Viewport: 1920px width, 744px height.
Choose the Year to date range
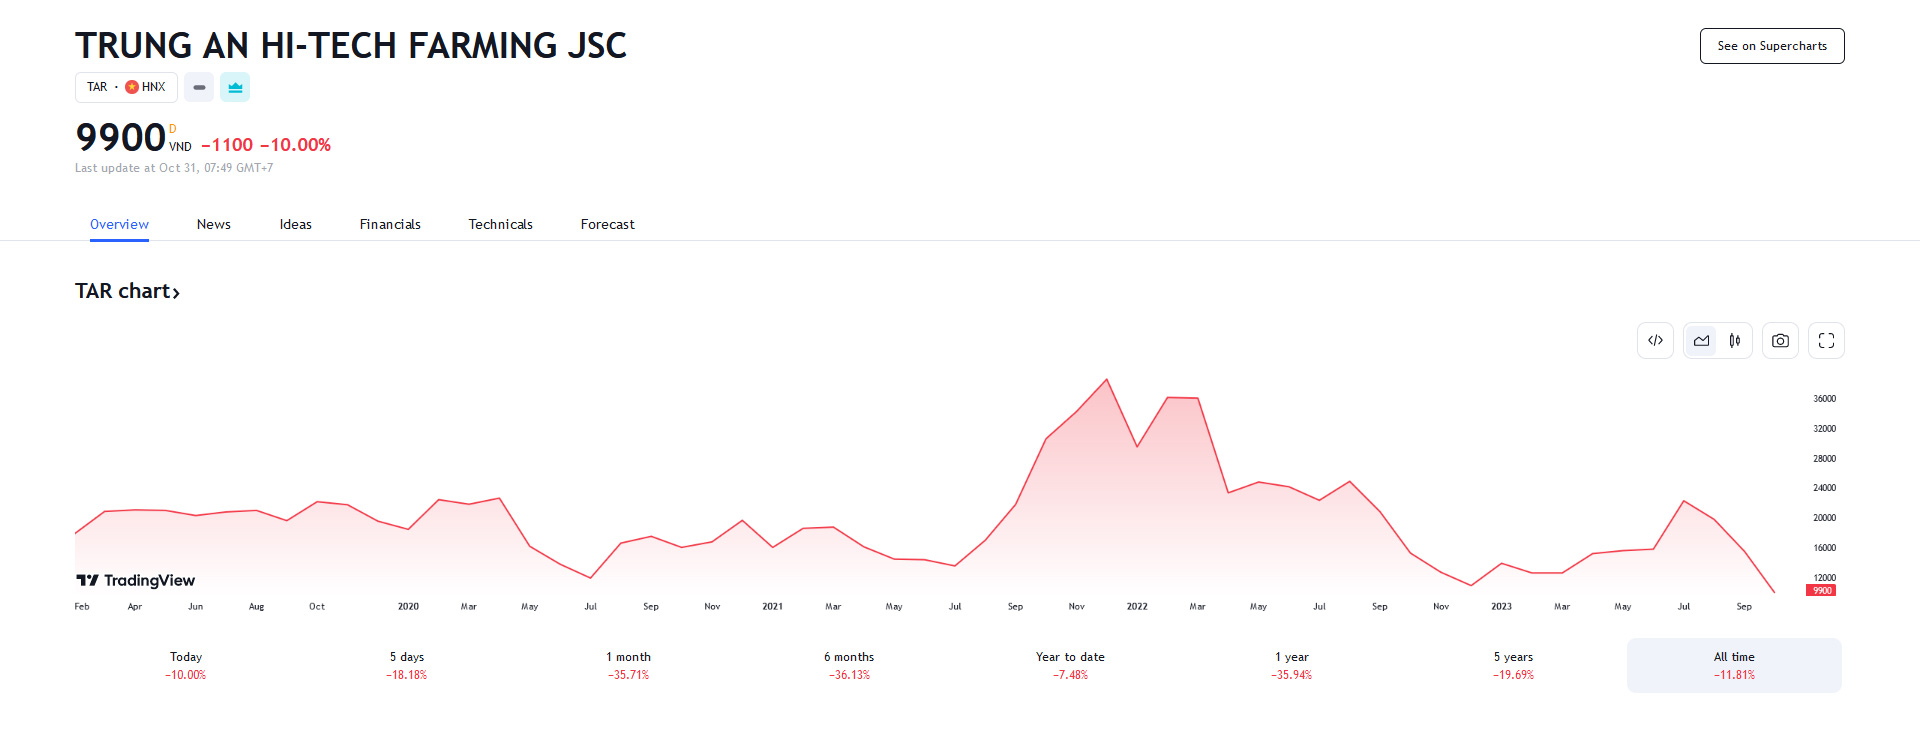tap(1070, 665)
